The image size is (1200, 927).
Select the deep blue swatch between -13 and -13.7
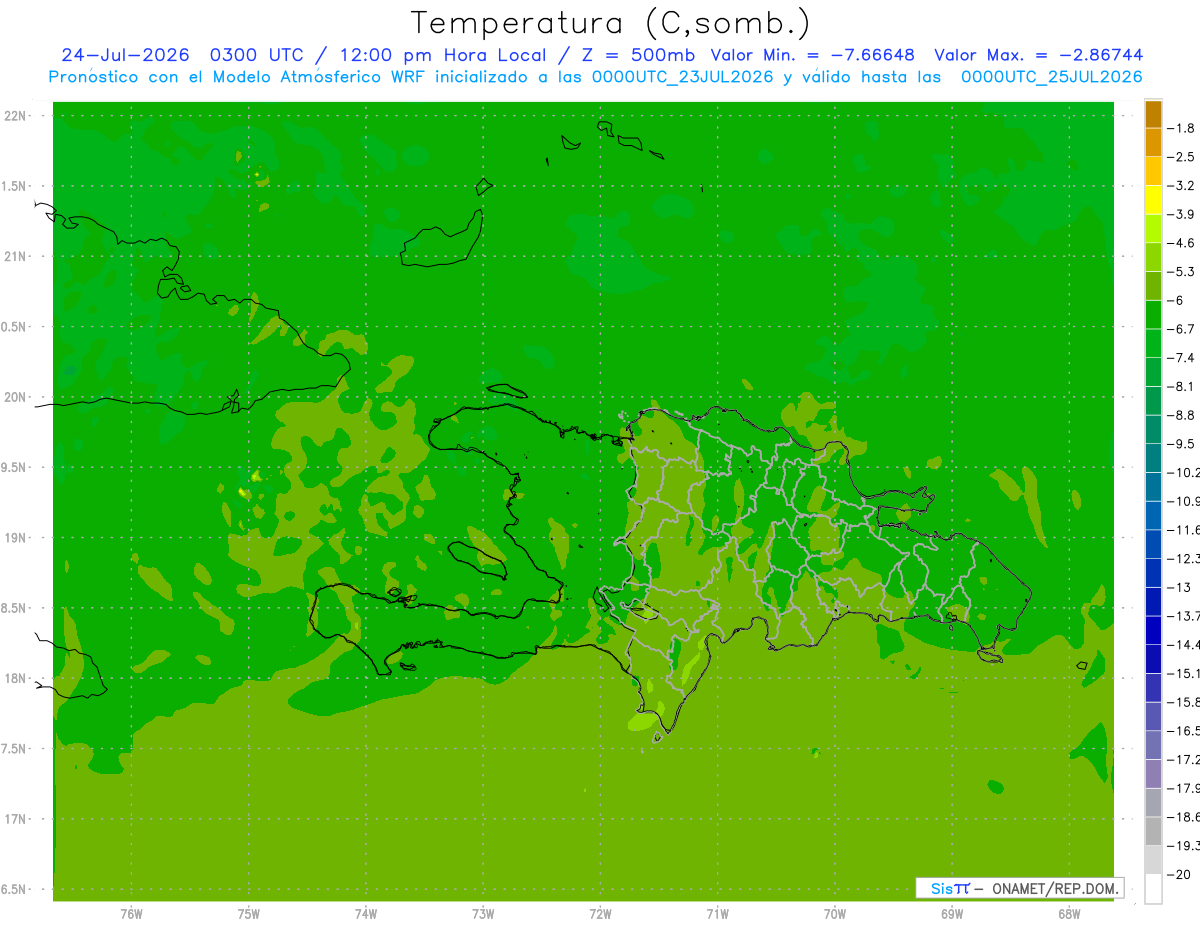1153,601
